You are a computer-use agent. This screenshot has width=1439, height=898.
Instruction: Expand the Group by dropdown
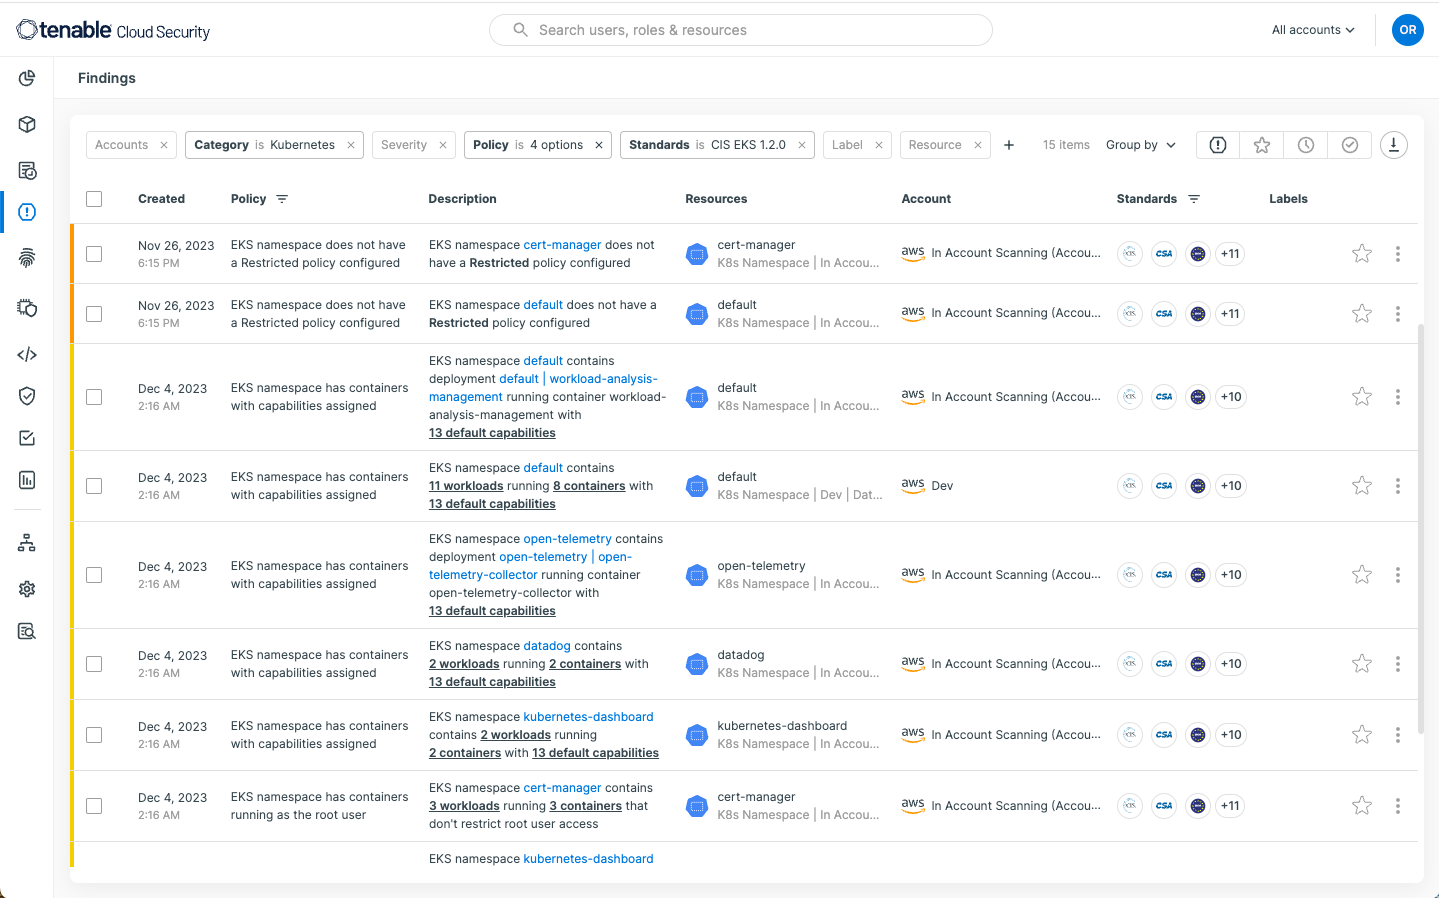1141,145
